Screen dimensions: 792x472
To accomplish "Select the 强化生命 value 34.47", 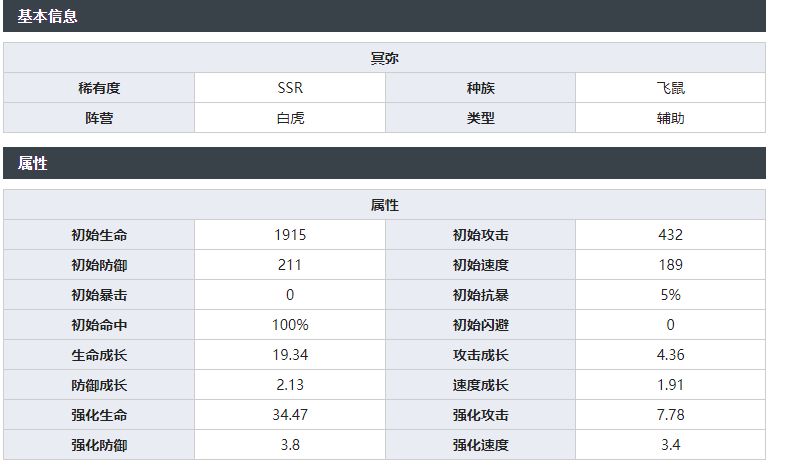I will click(x=290, y=415).
